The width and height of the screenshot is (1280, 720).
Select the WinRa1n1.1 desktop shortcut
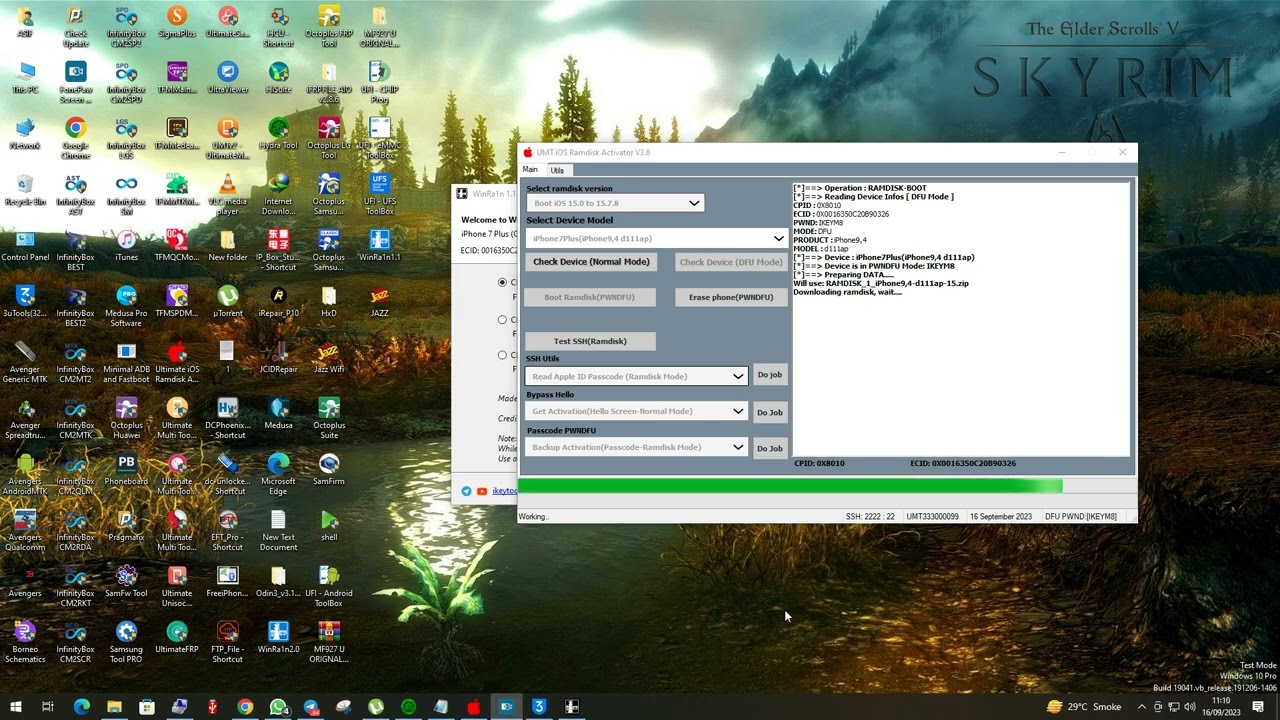click(379, 246)
